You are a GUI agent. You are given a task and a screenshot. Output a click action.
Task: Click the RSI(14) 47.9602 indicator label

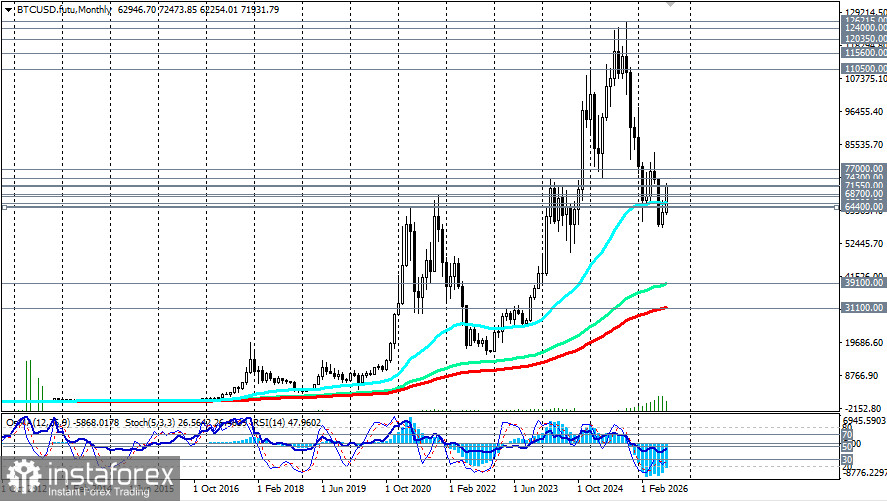(x=287, y=422)
